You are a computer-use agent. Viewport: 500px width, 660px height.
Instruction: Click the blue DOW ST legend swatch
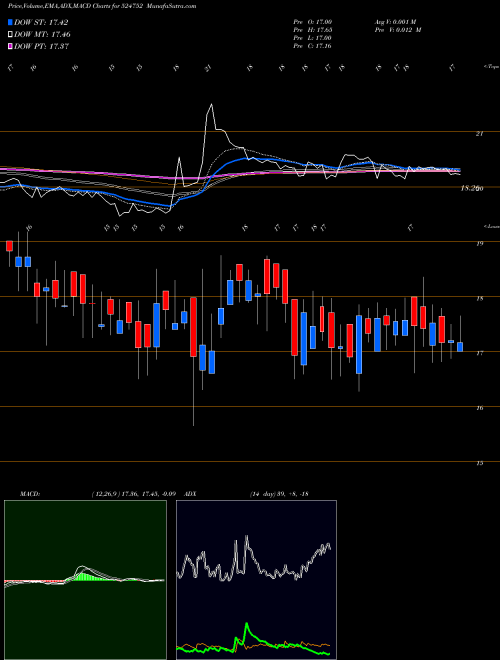tap(10, 22)
